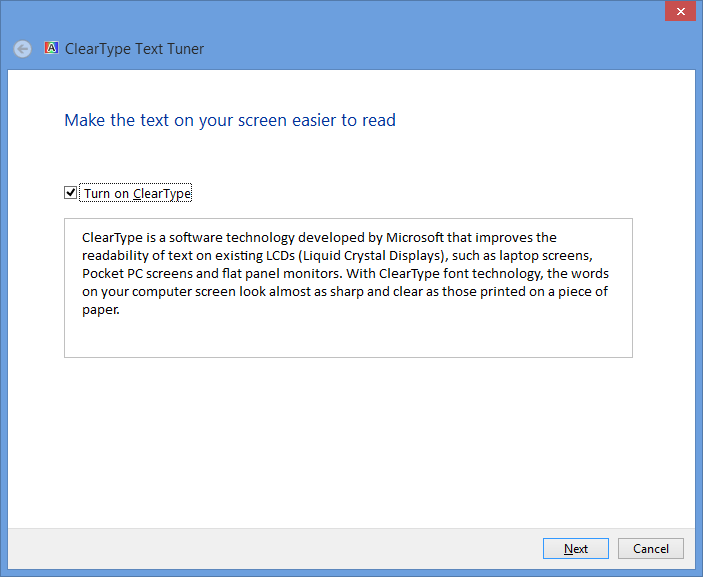Cancel the ClearType tuning wizard
Viewport: 703px width, 577px height.
coord(650,548)
